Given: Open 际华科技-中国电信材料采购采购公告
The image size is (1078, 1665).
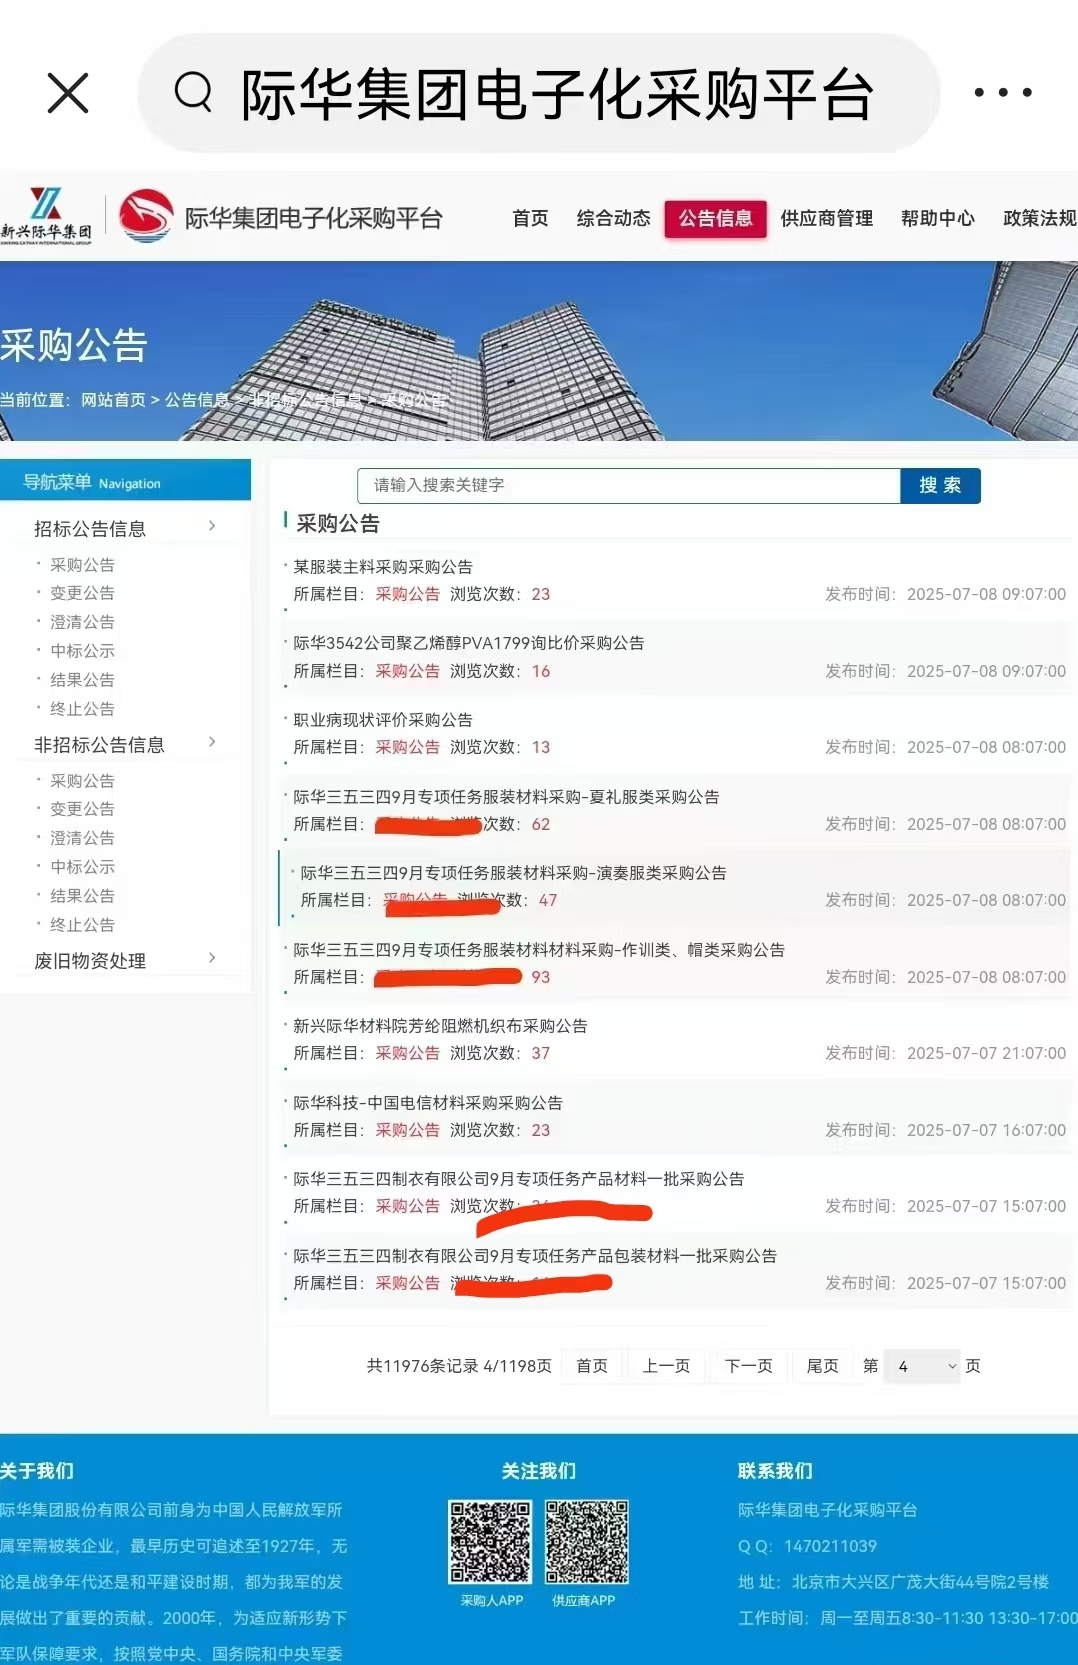Looking at the screenshot, I should [x=428, y=1103].
